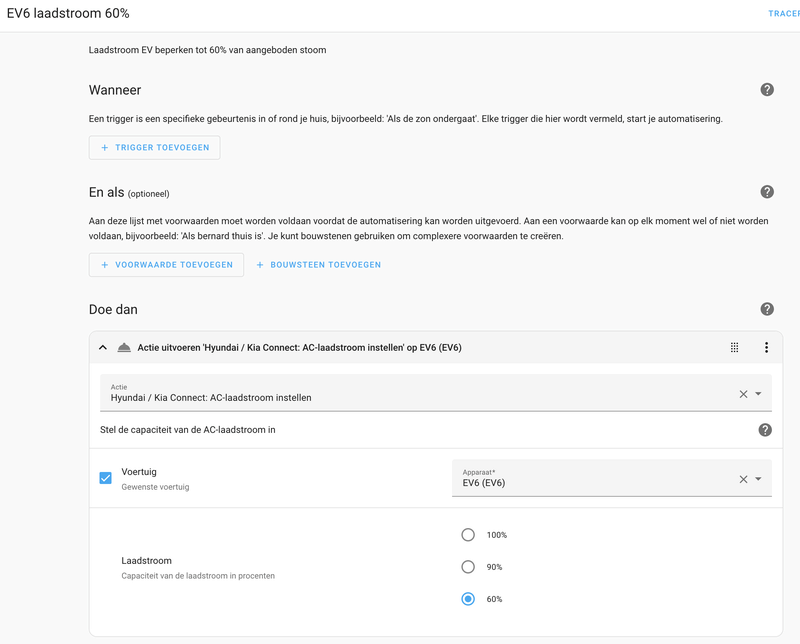The width and height of the screenshot is (800, 644).
Task: Uncheck the Voertuig checkbox
Action: pyautogui.click(x=106, y=478)
